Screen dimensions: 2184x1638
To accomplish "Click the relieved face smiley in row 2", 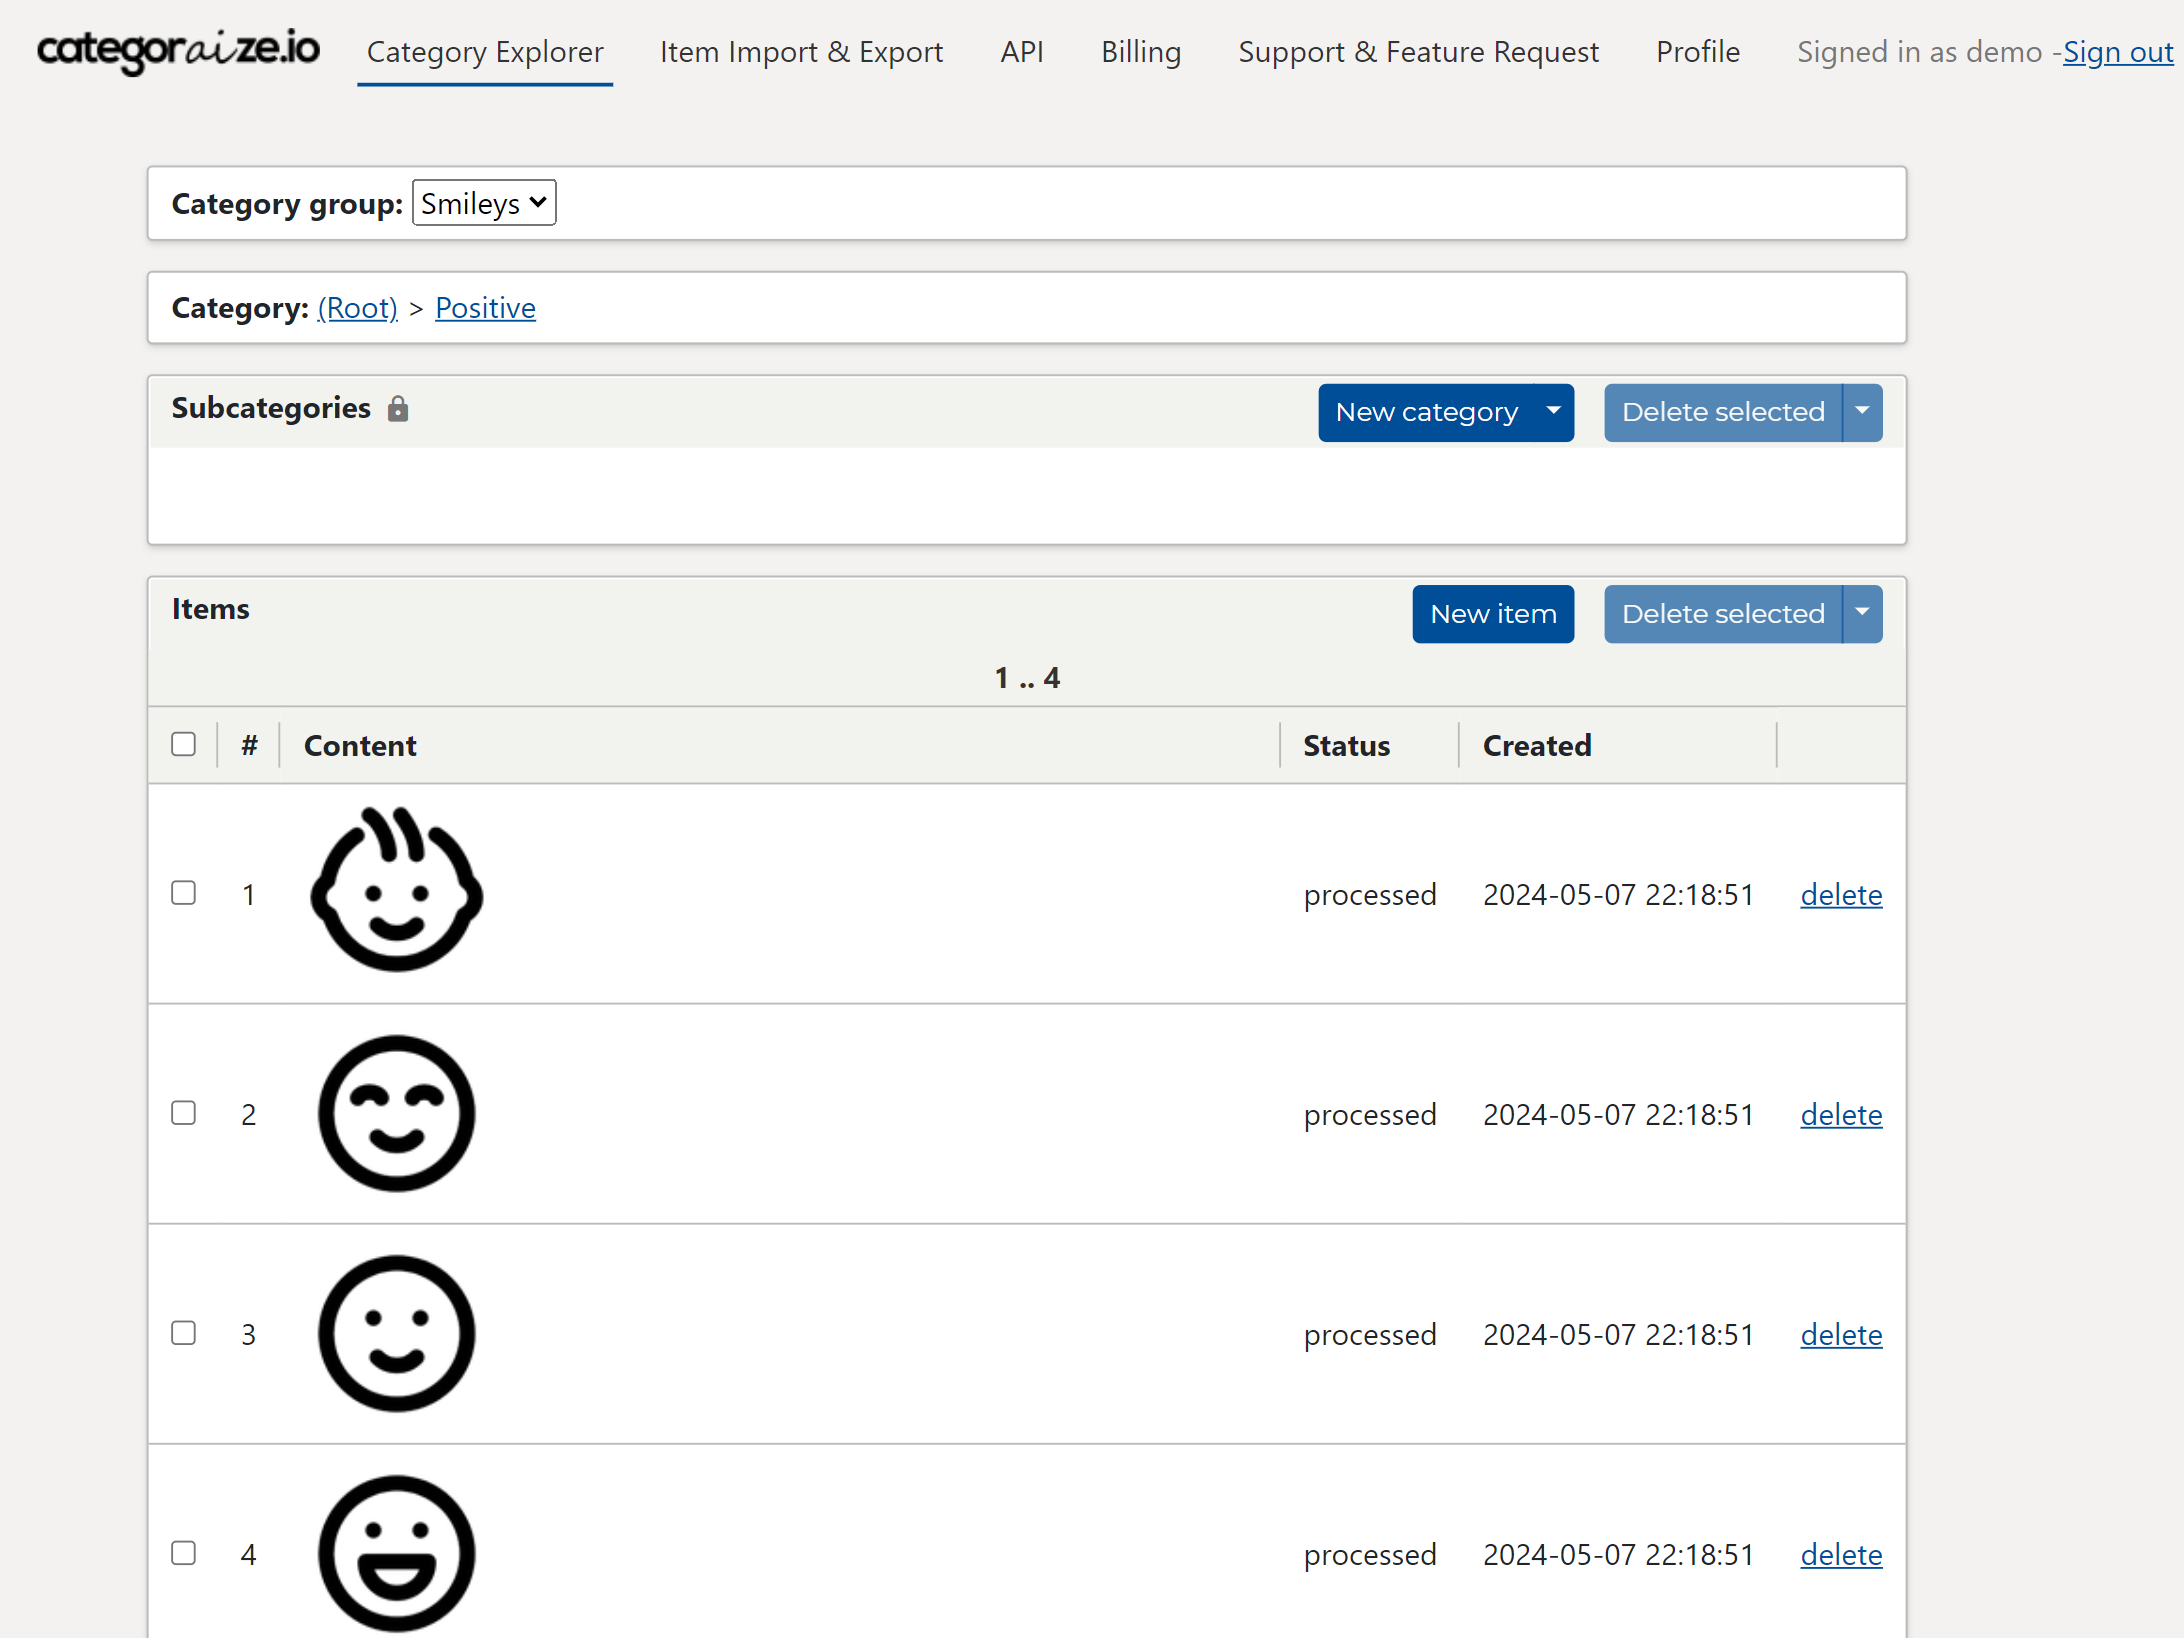I will pyautogui.click(x=396, y=1113).
